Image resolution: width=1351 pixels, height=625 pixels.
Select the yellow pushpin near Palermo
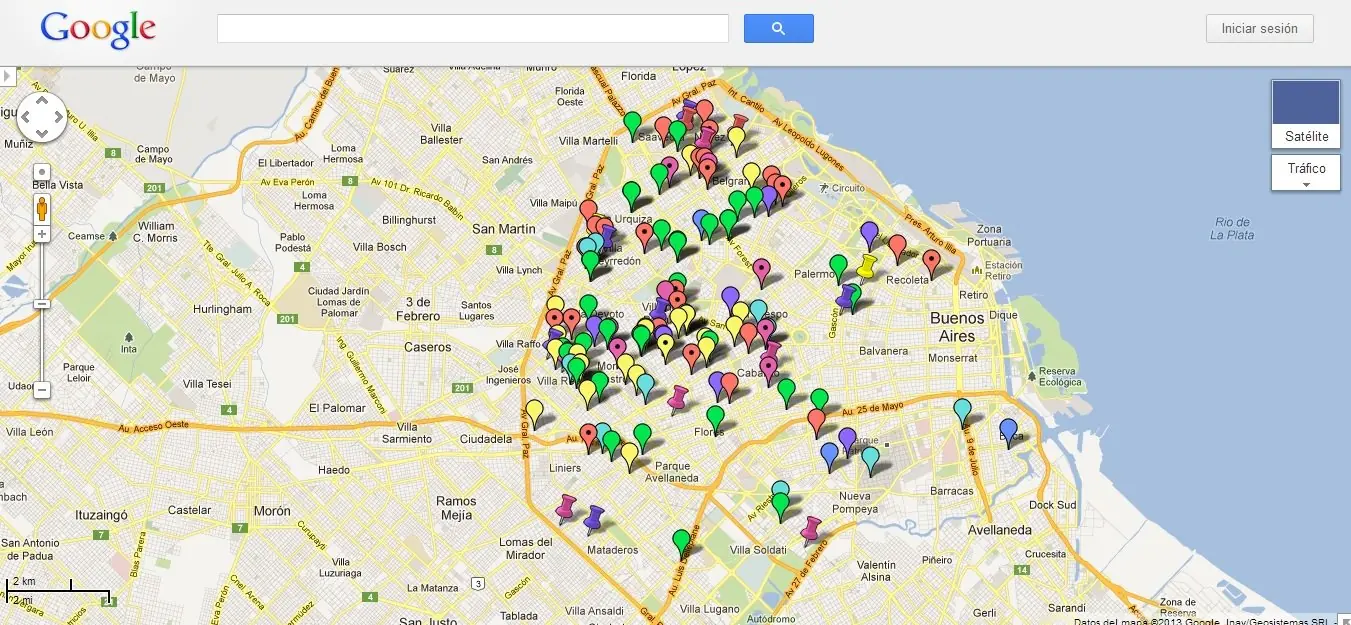[x=867, y=266]
